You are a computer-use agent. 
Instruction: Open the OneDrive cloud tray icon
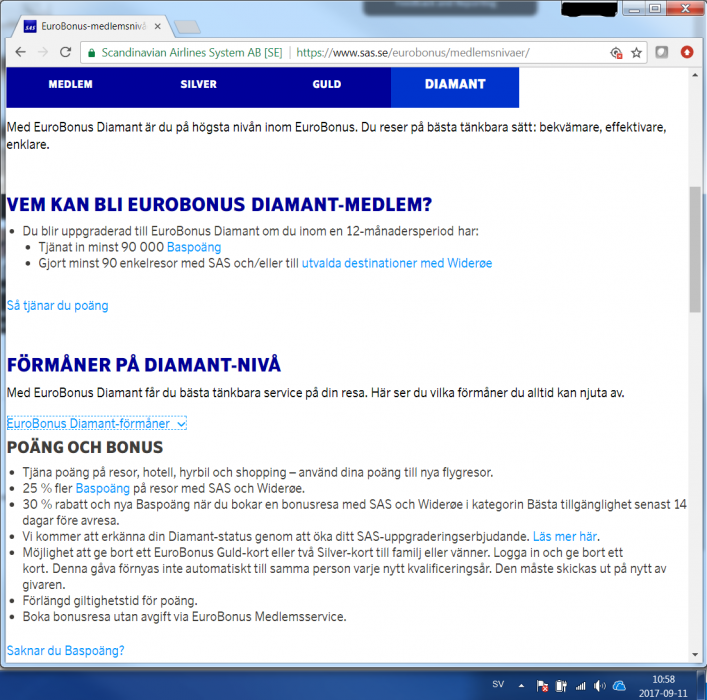[619, 686]
